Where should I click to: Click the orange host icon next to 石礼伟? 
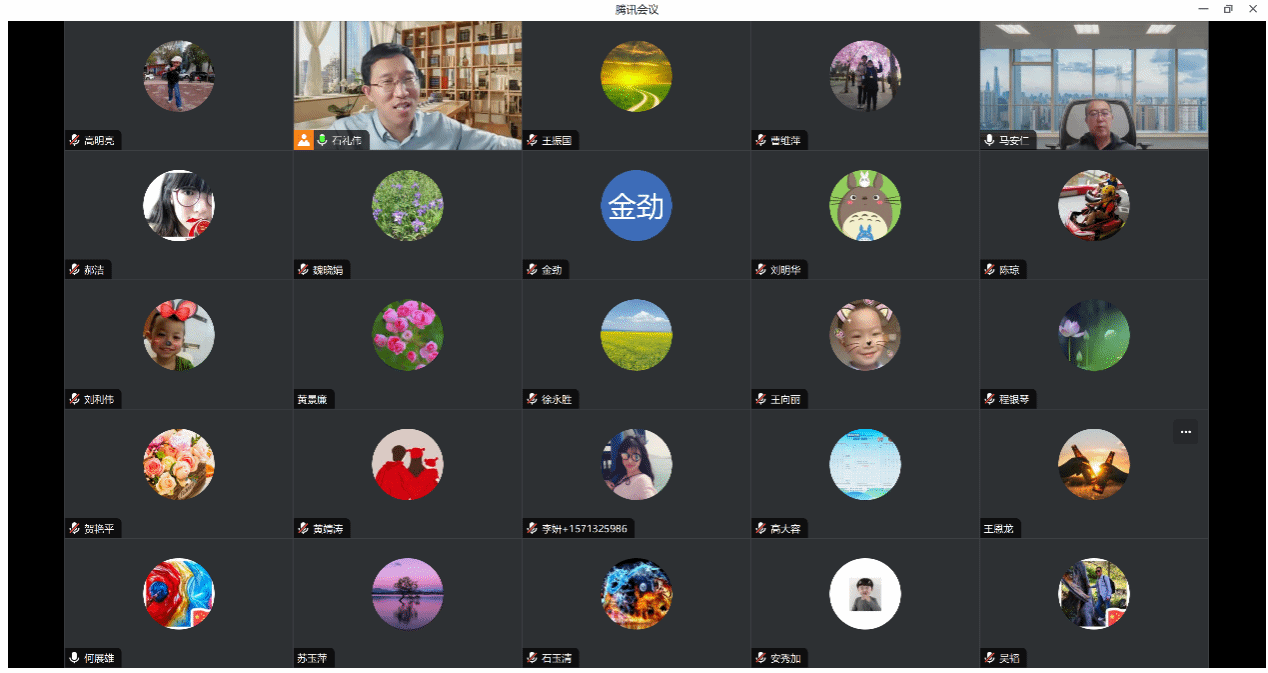[303, 140]
